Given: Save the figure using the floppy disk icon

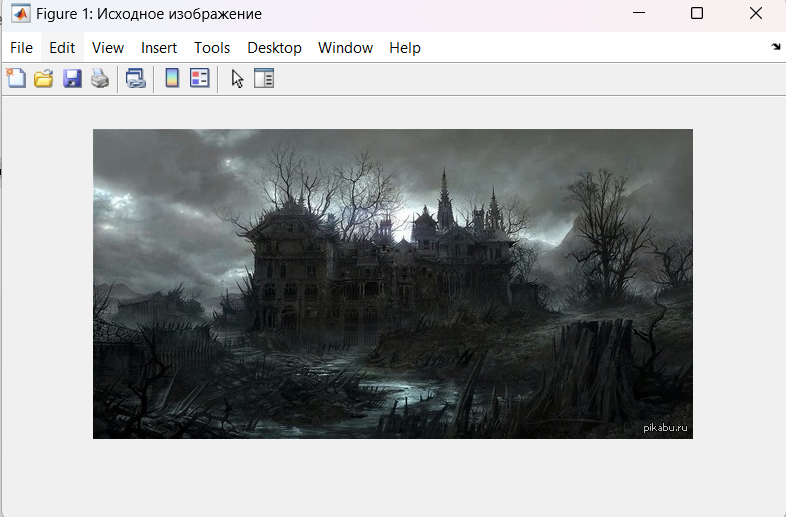Looking at the screenshot, I should coord(72,78).
